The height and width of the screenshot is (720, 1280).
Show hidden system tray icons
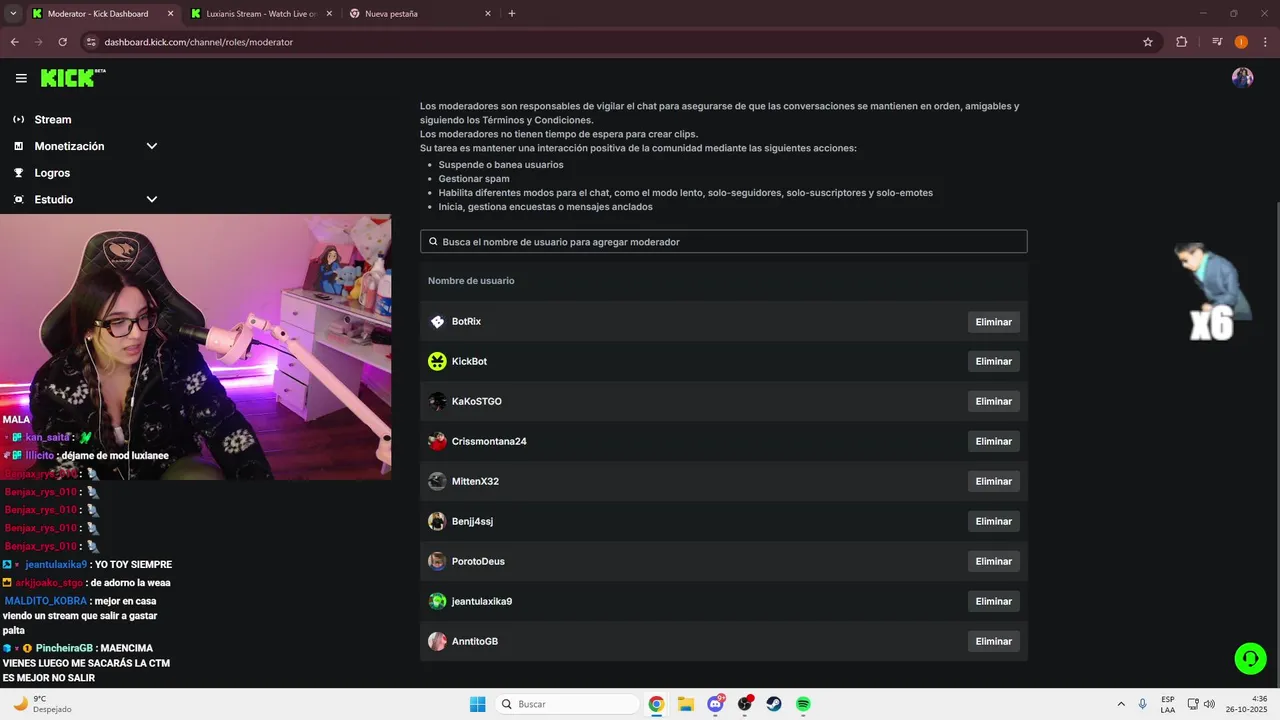pos(1120,704)
